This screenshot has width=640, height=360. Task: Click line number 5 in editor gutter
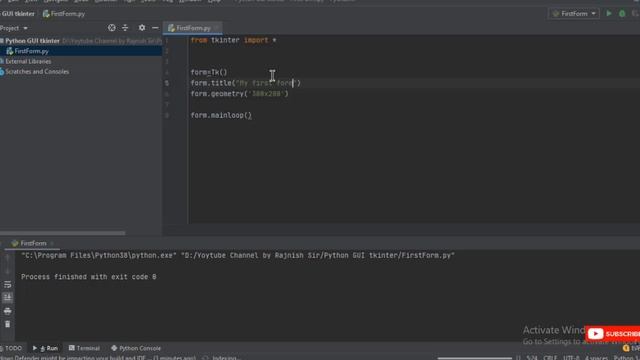167,83
